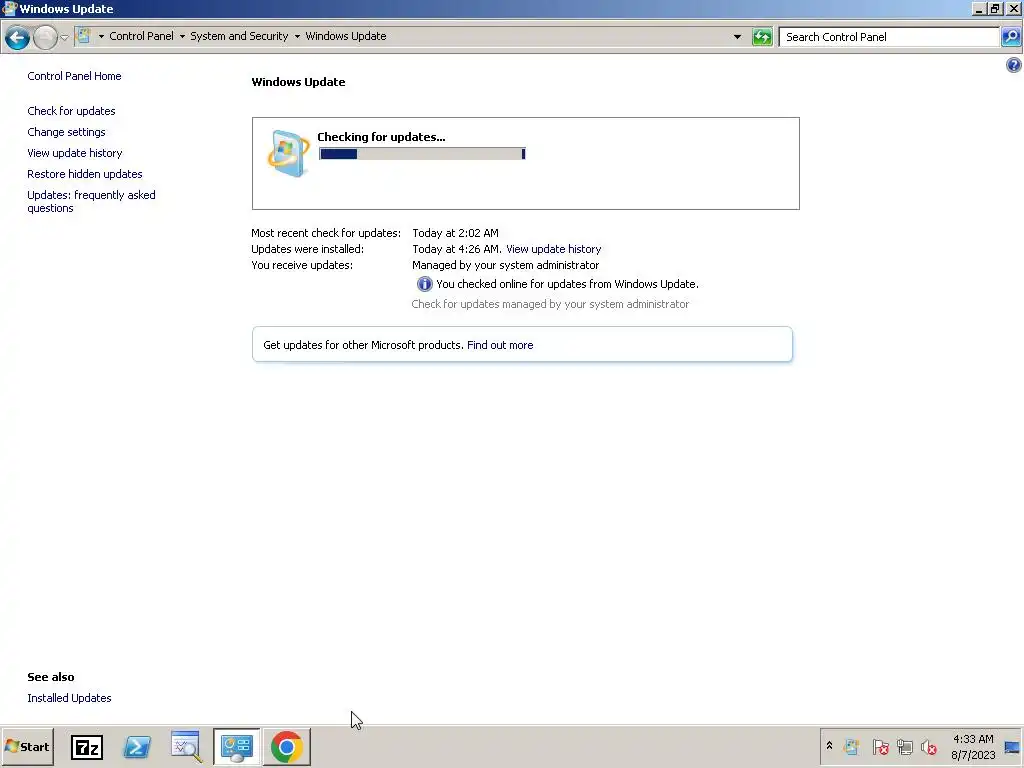Open the Control Panel breadcrumb
This screenshot has height=768, width=1024.
141,36
